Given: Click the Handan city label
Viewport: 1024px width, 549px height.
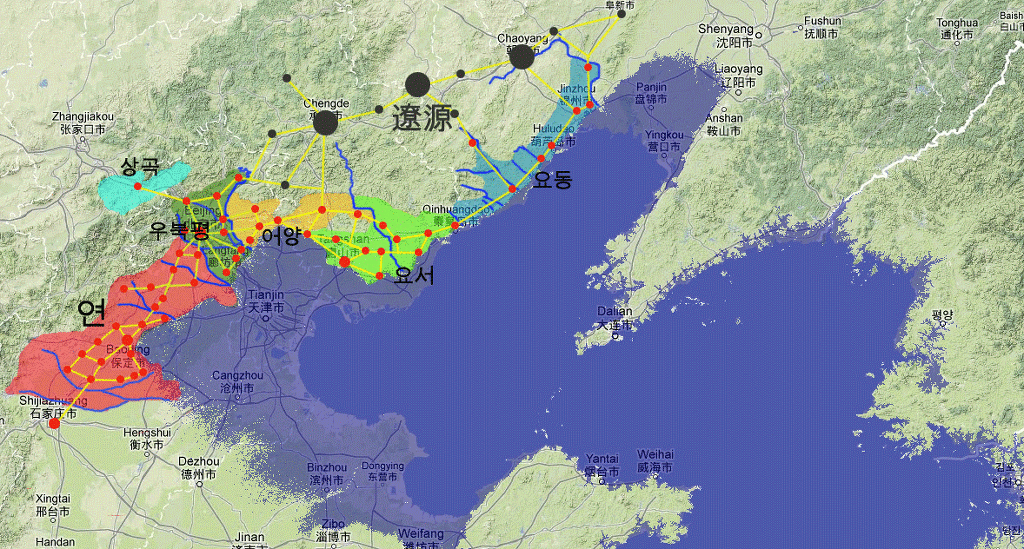Looking at the screenshot, I should click(55, 542).
